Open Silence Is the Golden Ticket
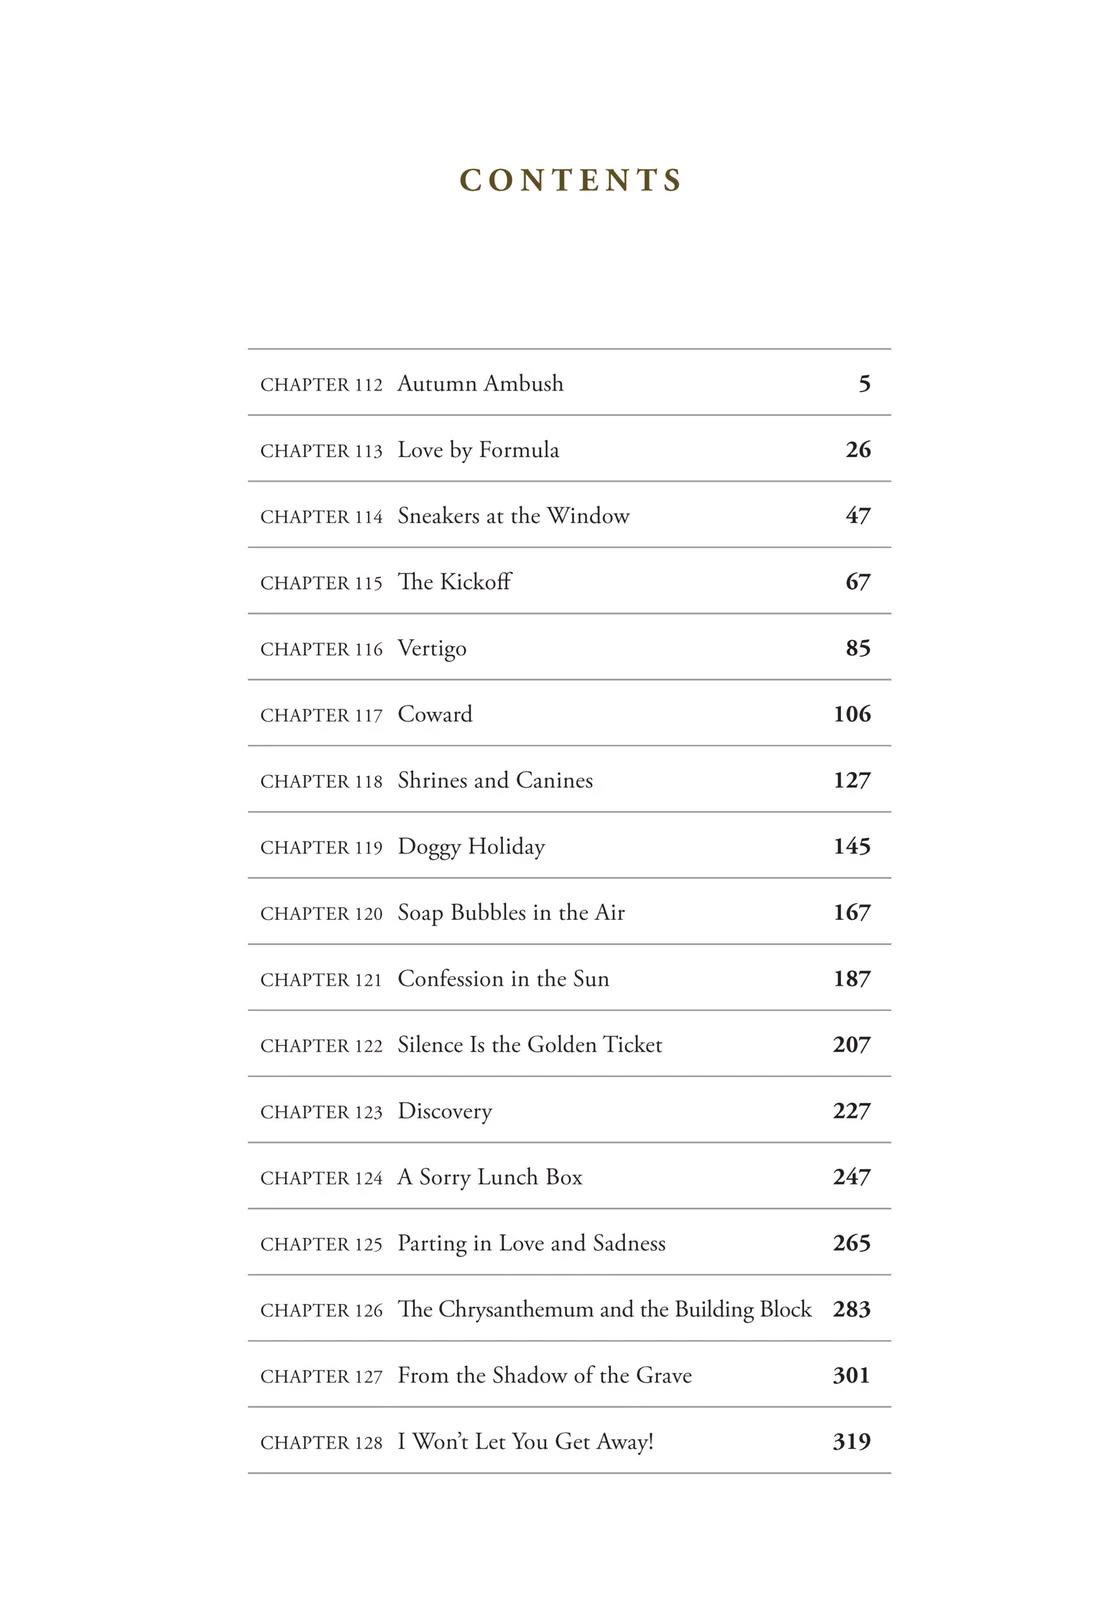The image size is (1115, 1600). (x=569, y=1044)
